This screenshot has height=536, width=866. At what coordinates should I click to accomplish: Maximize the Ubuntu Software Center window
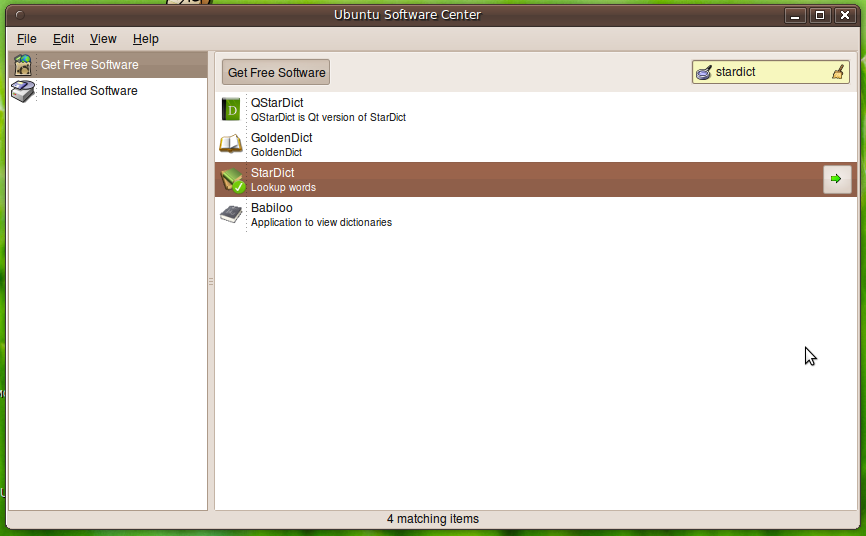(x=820, y=15)
